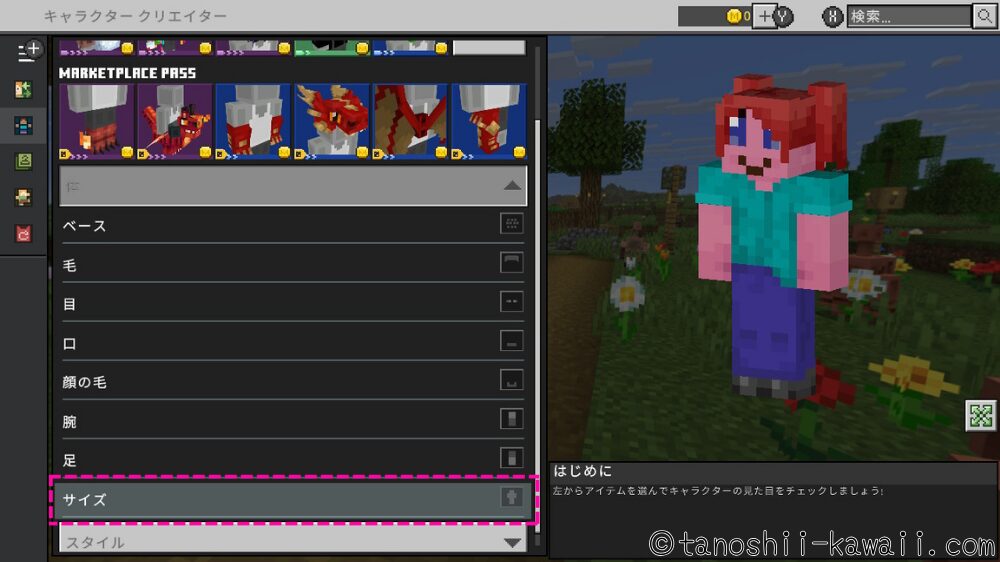Viewport: 1000px width, 562px height.
Task: Open the 顔の毛 facial hair category
Action: pos(292,381)
